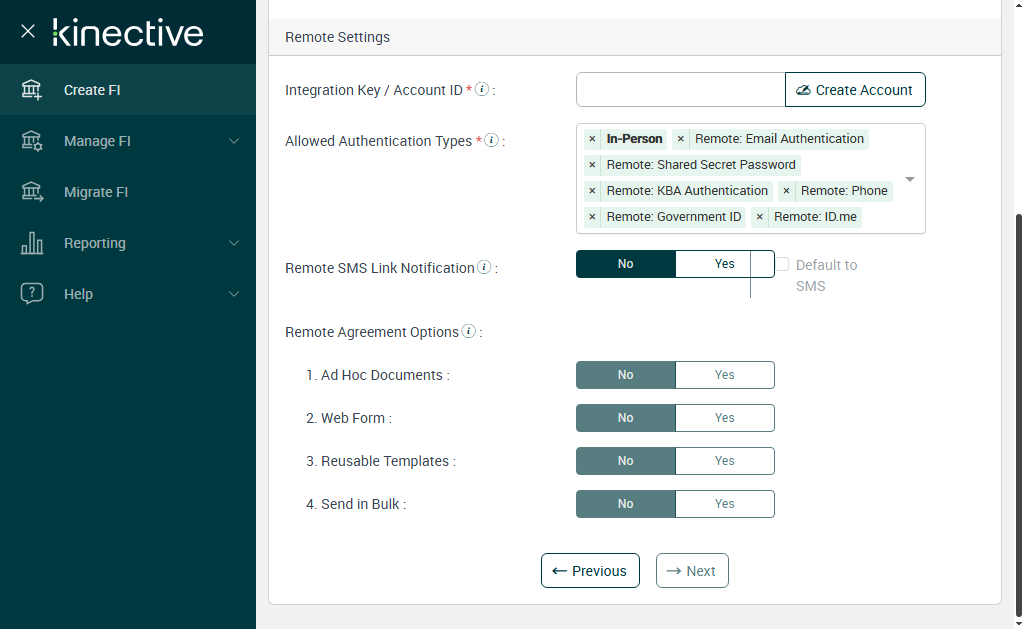Click info icon beside Allowed Authentication Types
1024x629 pixels.
click(x=491, y=141)
